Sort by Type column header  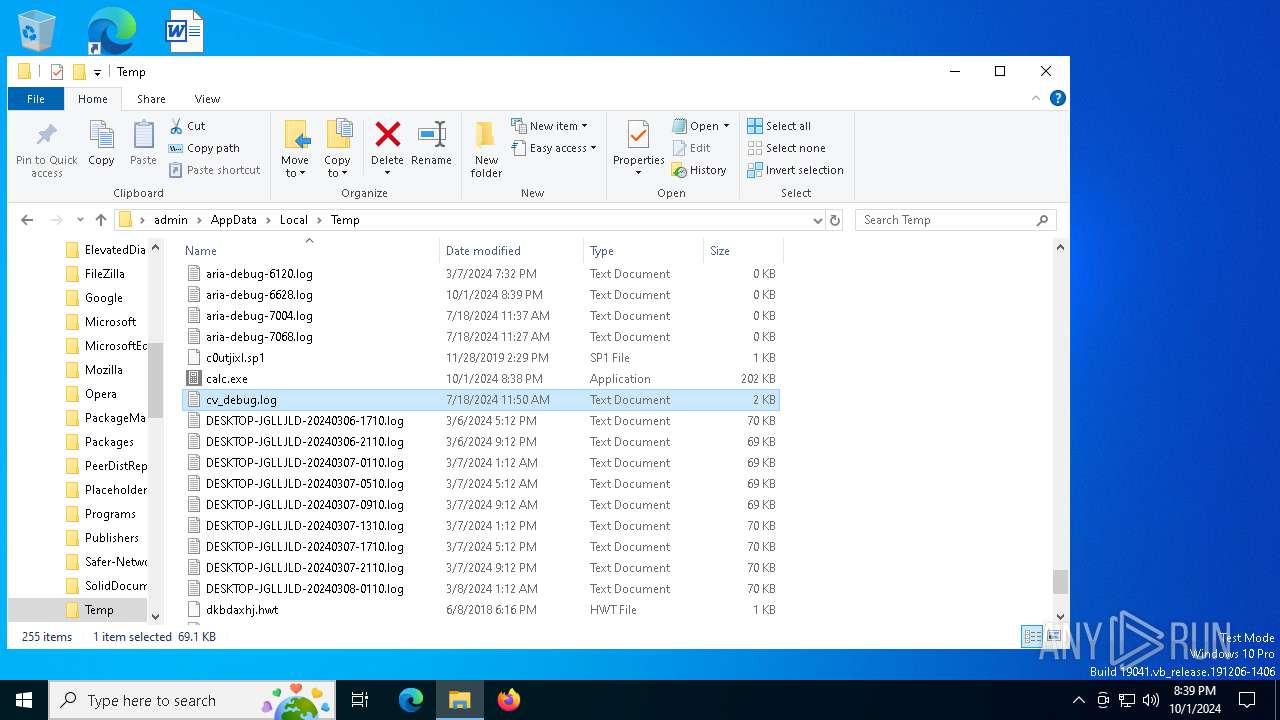tap(643, 251)
